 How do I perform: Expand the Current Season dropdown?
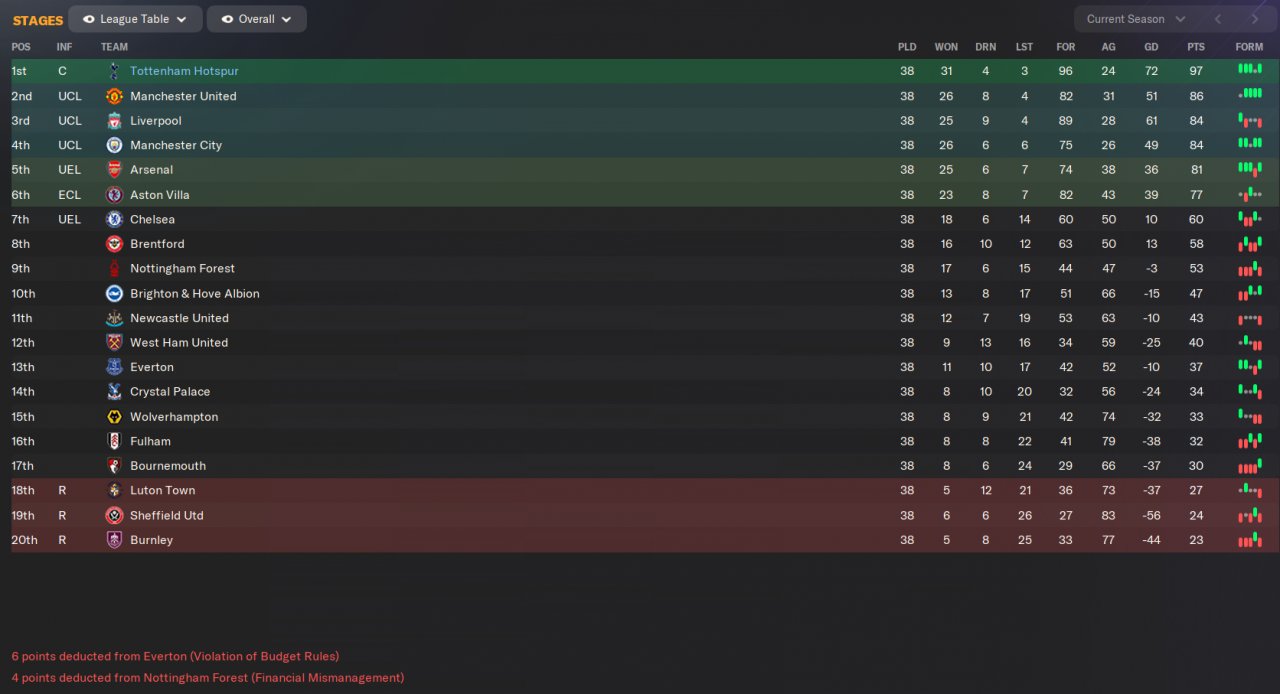tap(1135, 19)
